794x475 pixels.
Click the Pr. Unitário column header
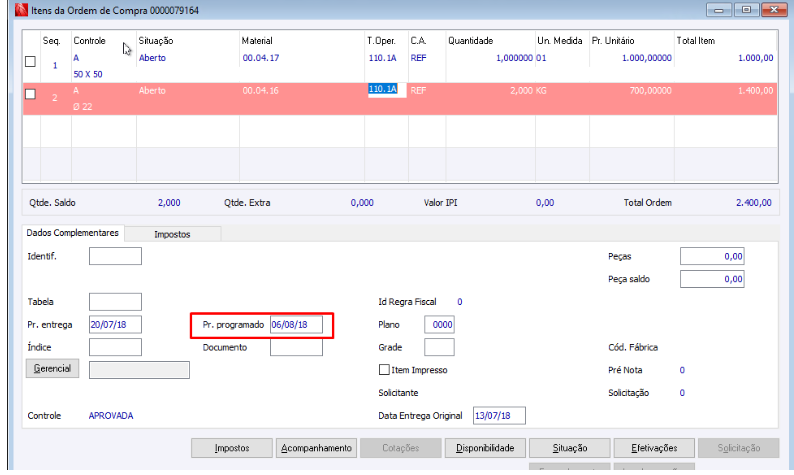coord(613,41)
